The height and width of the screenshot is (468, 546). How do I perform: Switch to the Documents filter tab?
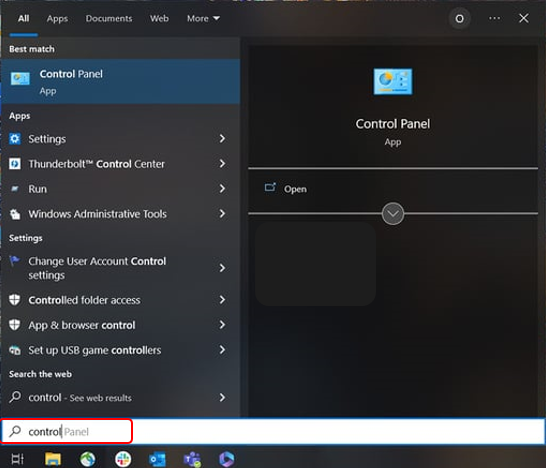click(109, 18)
